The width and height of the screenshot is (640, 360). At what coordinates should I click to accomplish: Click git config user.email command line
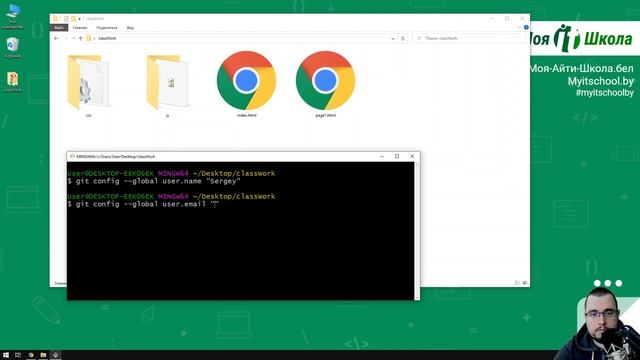[143, 204]
